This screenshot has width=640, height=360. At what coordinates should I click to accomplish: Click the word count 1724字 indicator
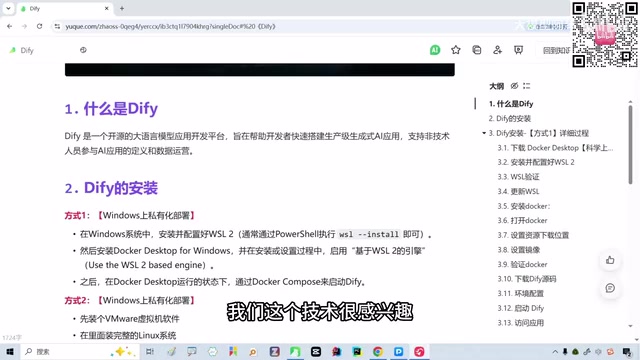click(12, 338)
